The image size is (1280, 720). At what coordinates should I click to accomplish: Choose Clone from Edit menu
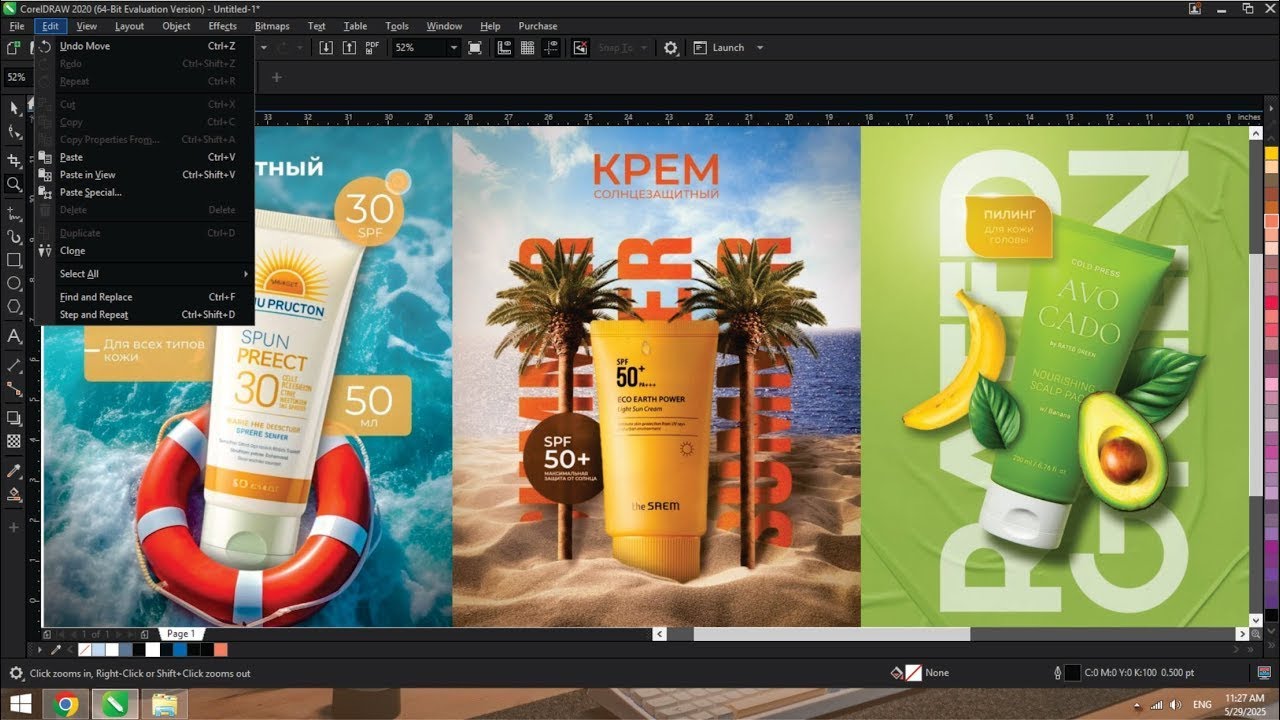145,251
